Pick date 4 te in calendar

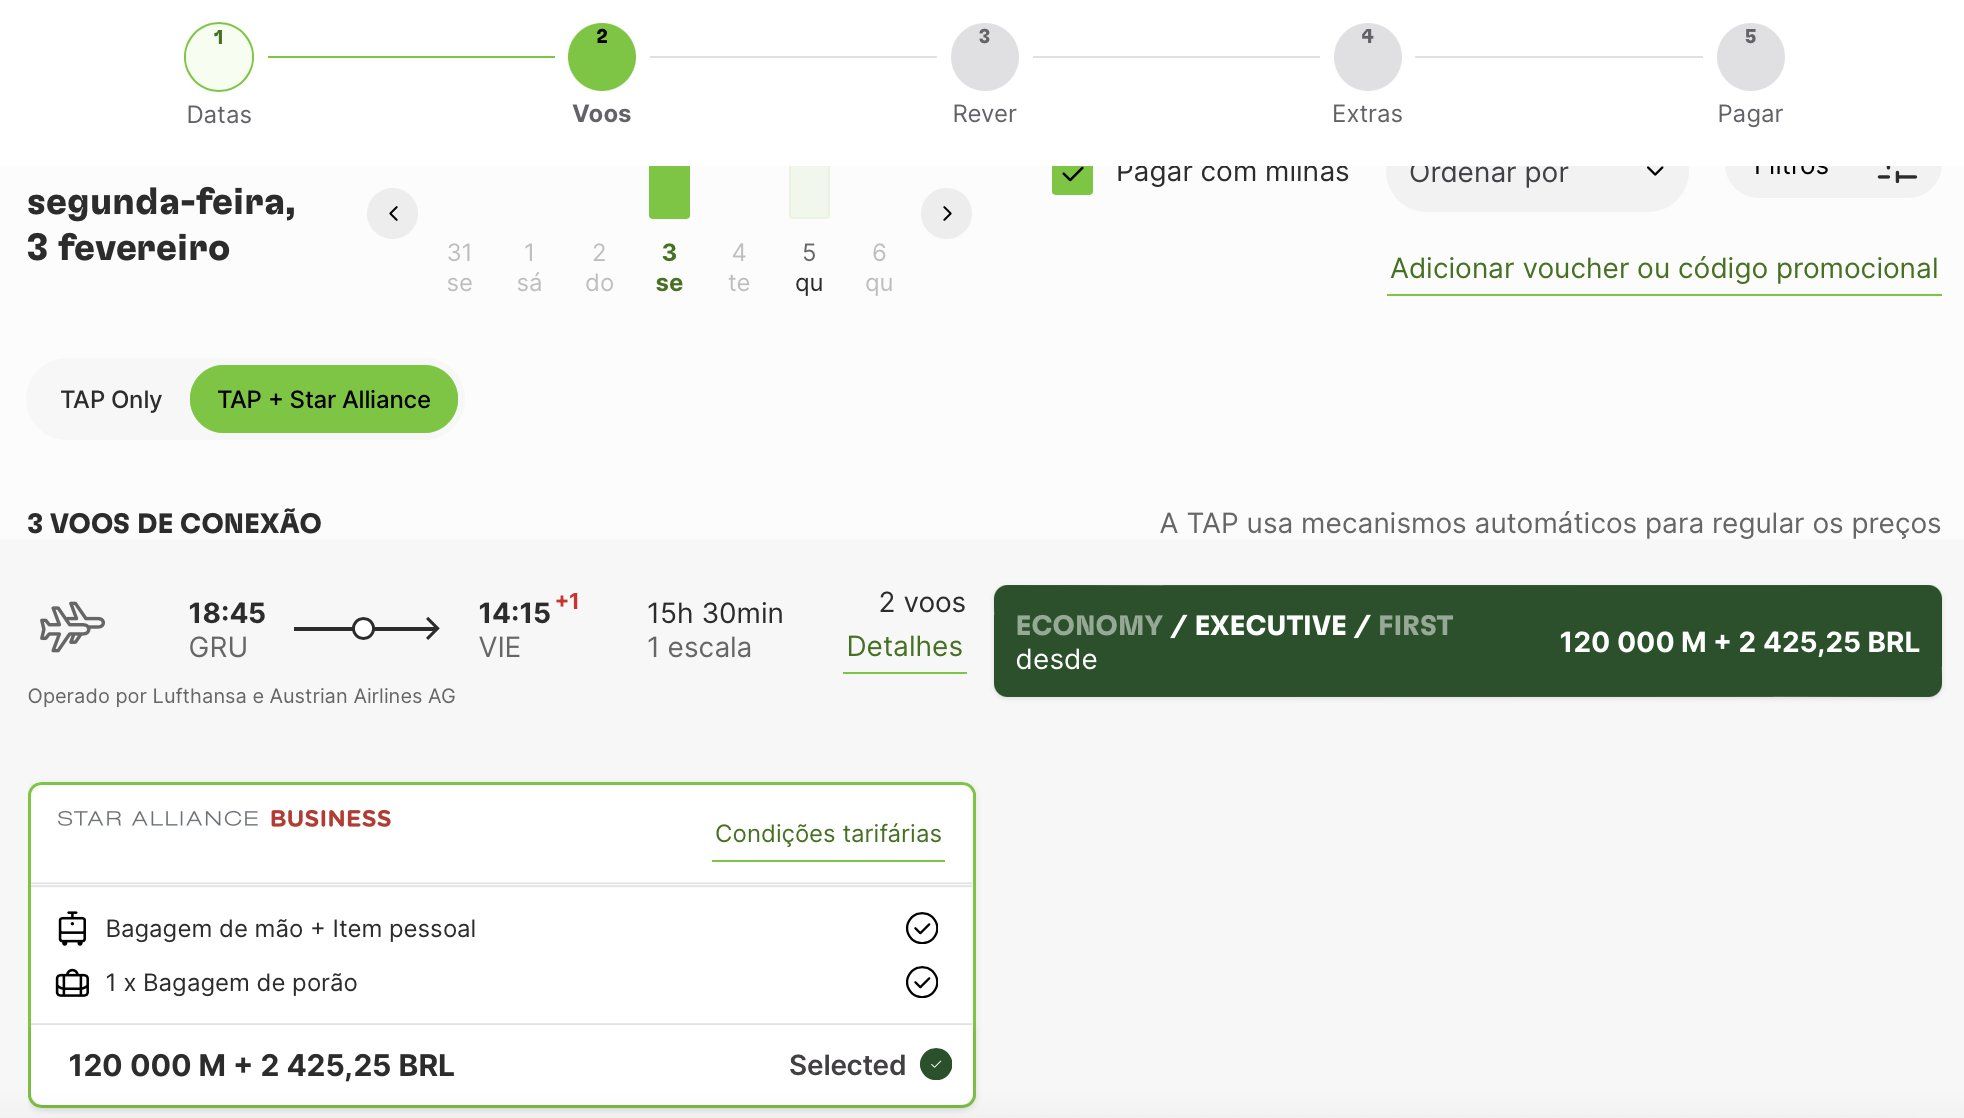[x=739, y=267]
